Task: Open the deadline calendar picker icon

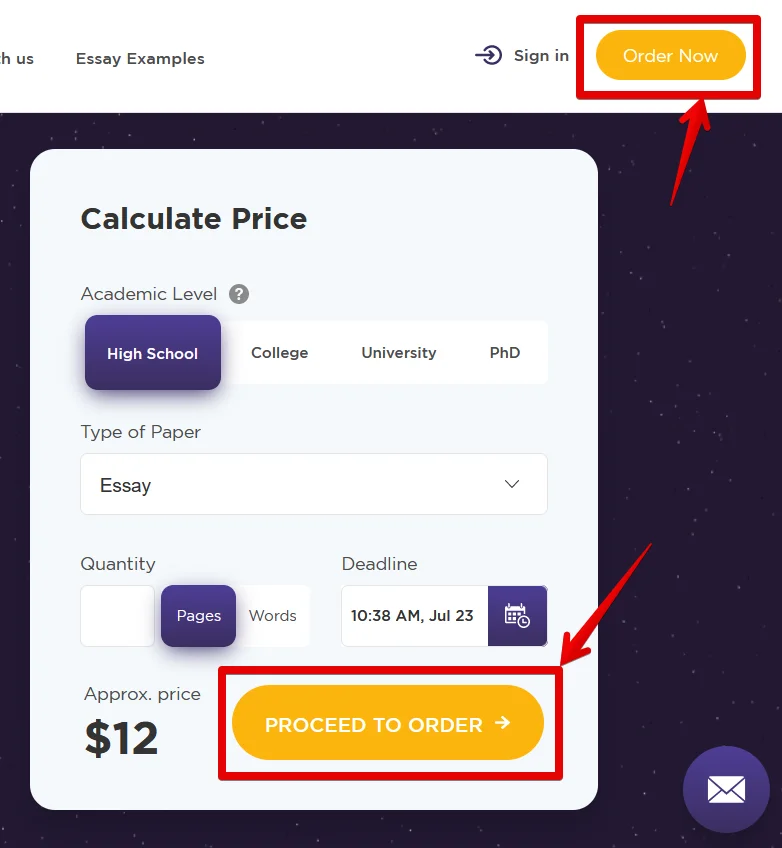Action: [517, 616]
